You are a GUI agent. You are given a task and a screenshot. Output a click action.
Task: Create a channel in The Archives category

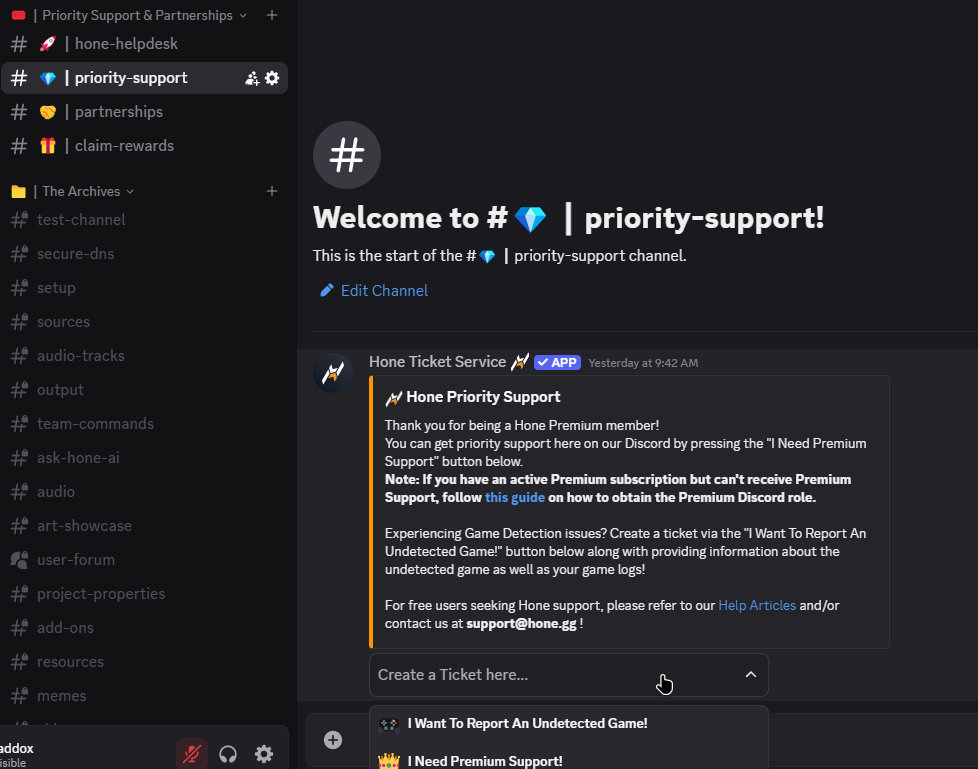click(x=272, y=191)
